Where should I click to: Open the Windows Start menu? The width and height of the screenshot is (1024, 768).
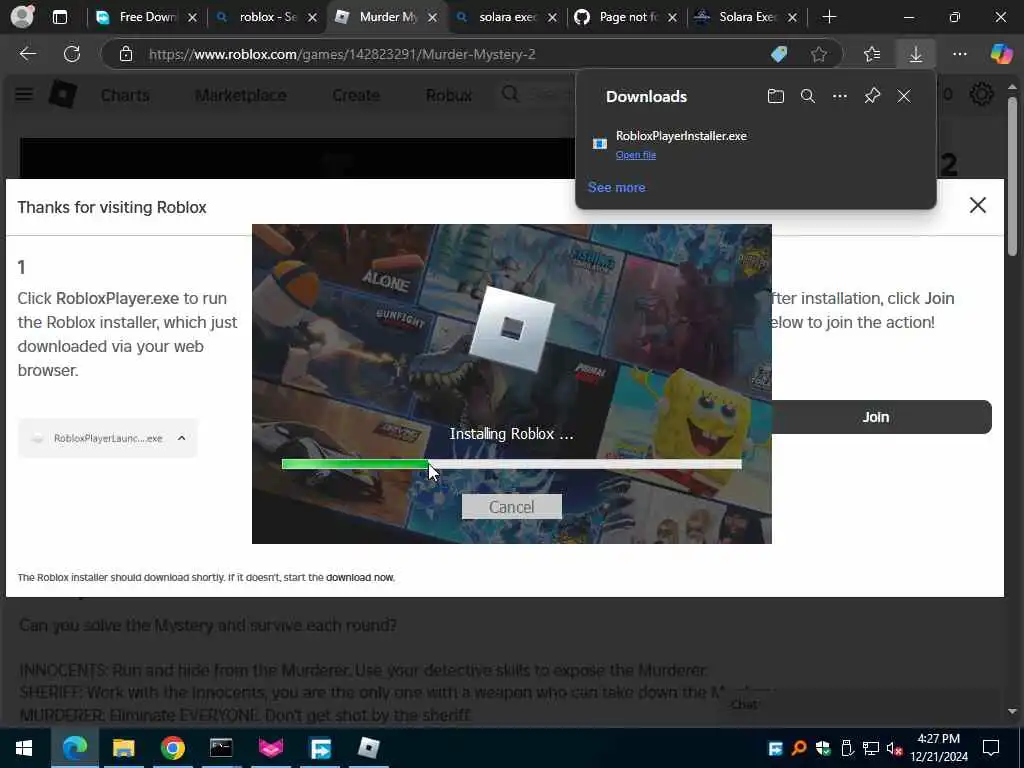[x=24, y=748]
